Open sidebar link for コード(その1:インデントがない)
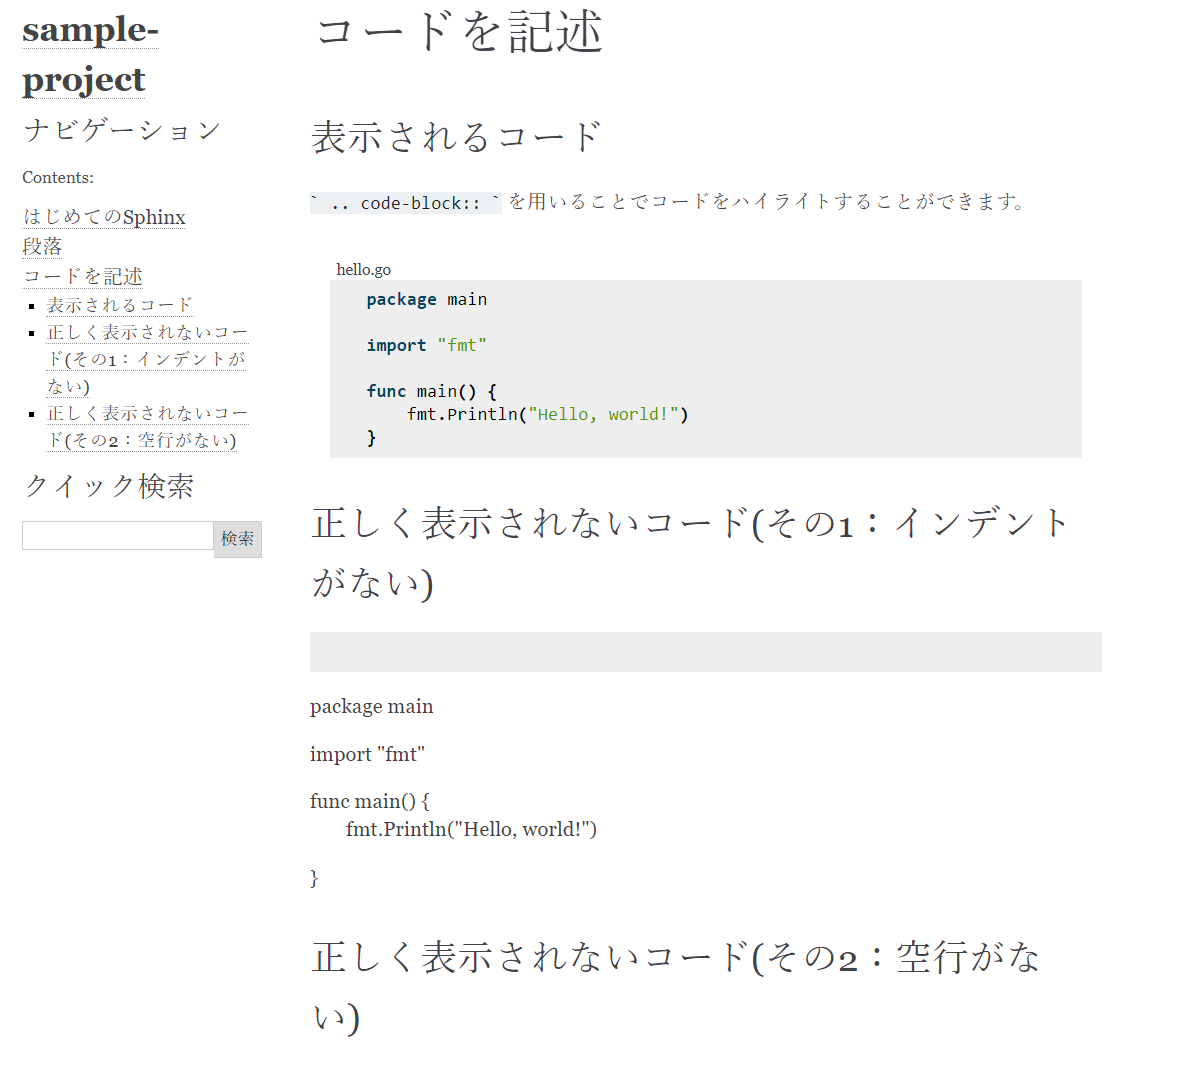This screenshot has width=1196, height=1070. click(x=147, y=358)
